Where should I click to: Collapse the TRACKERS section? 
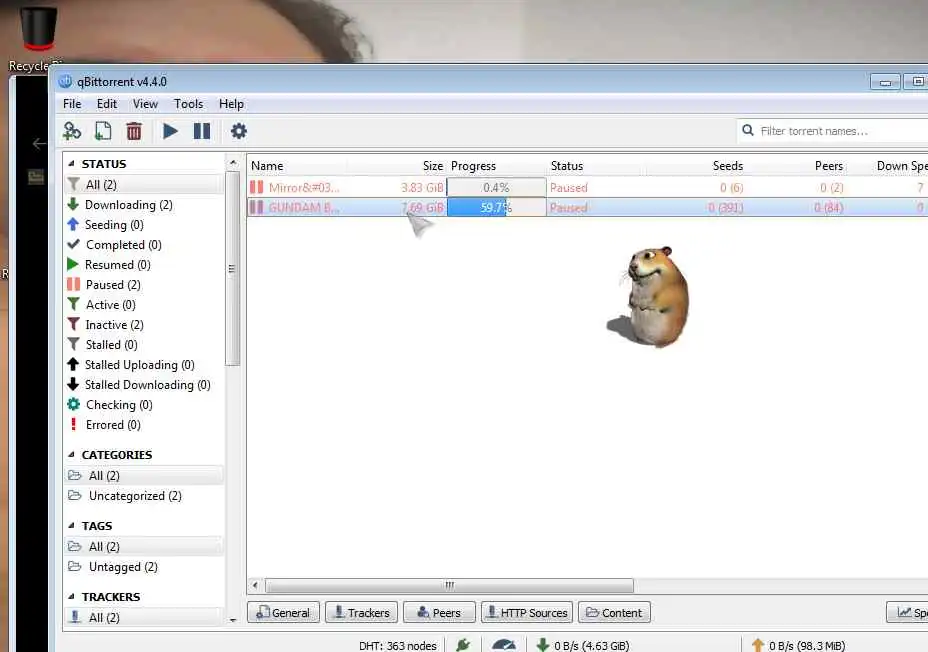[71, 597]
